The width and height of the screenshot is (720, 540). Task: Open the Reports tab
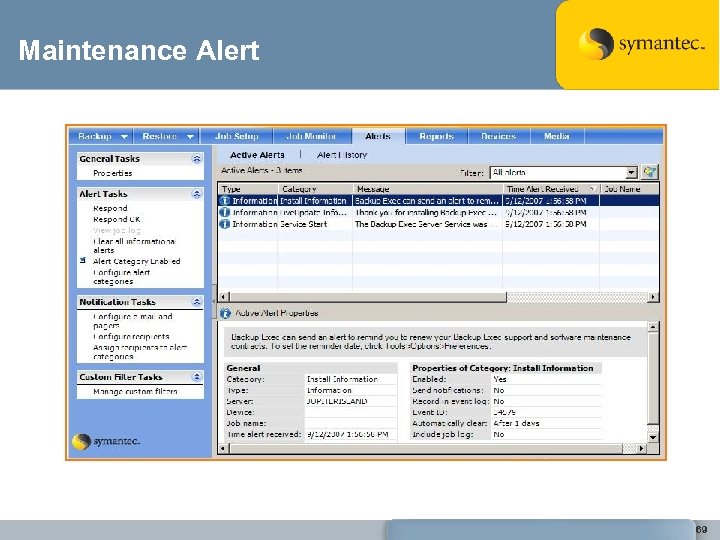(436, 136)
